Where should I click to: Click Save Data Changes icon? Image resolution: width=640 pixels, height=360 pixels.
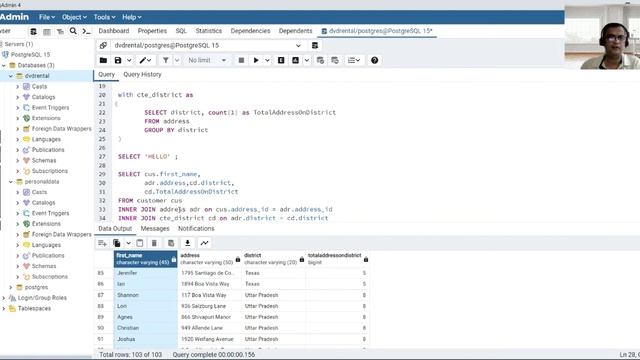click(x=171, y=243)
